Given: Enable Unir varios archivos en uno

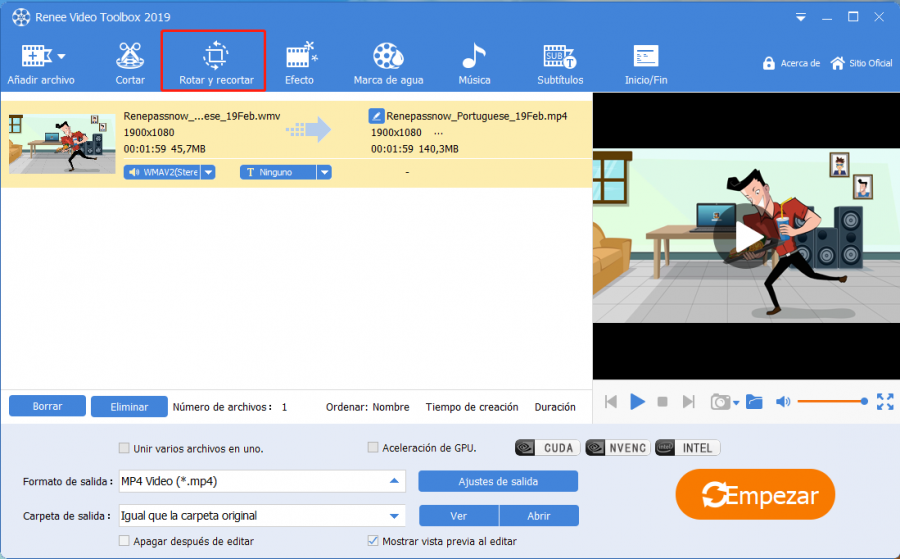Looking at the screenshot, I should tap(124, 448).
